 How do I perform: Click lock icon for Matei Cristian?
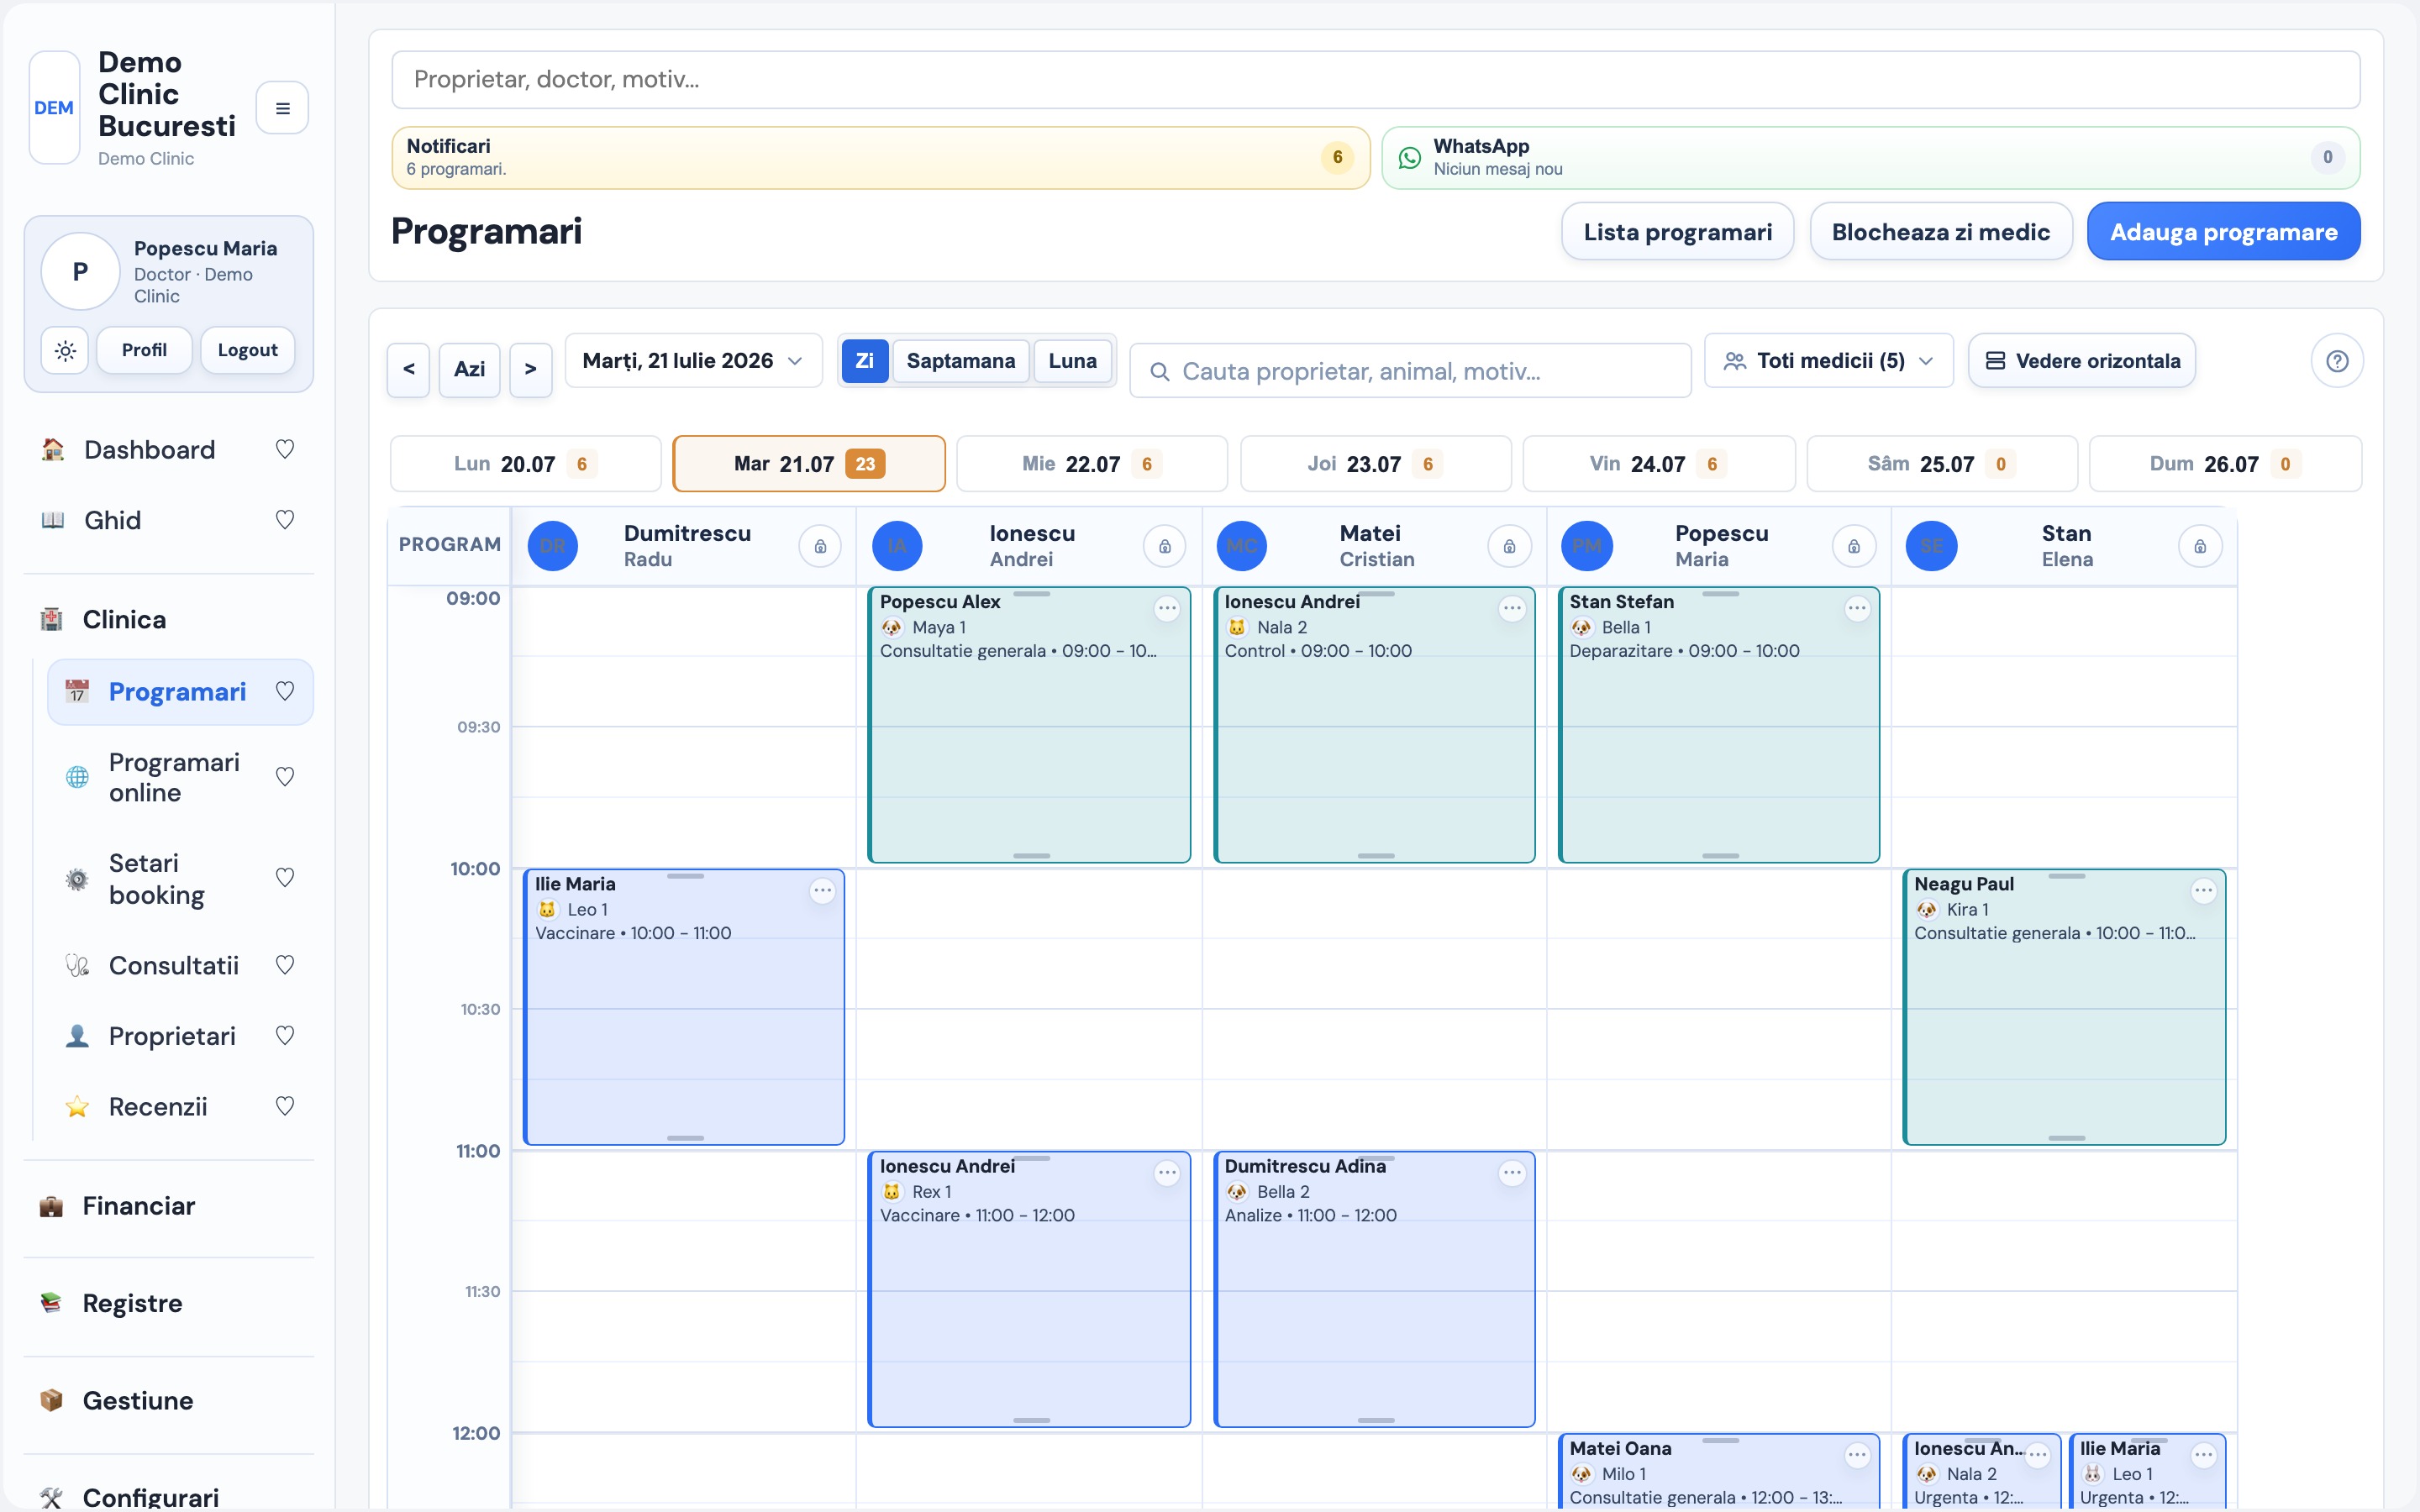[x=1509, y=546]
